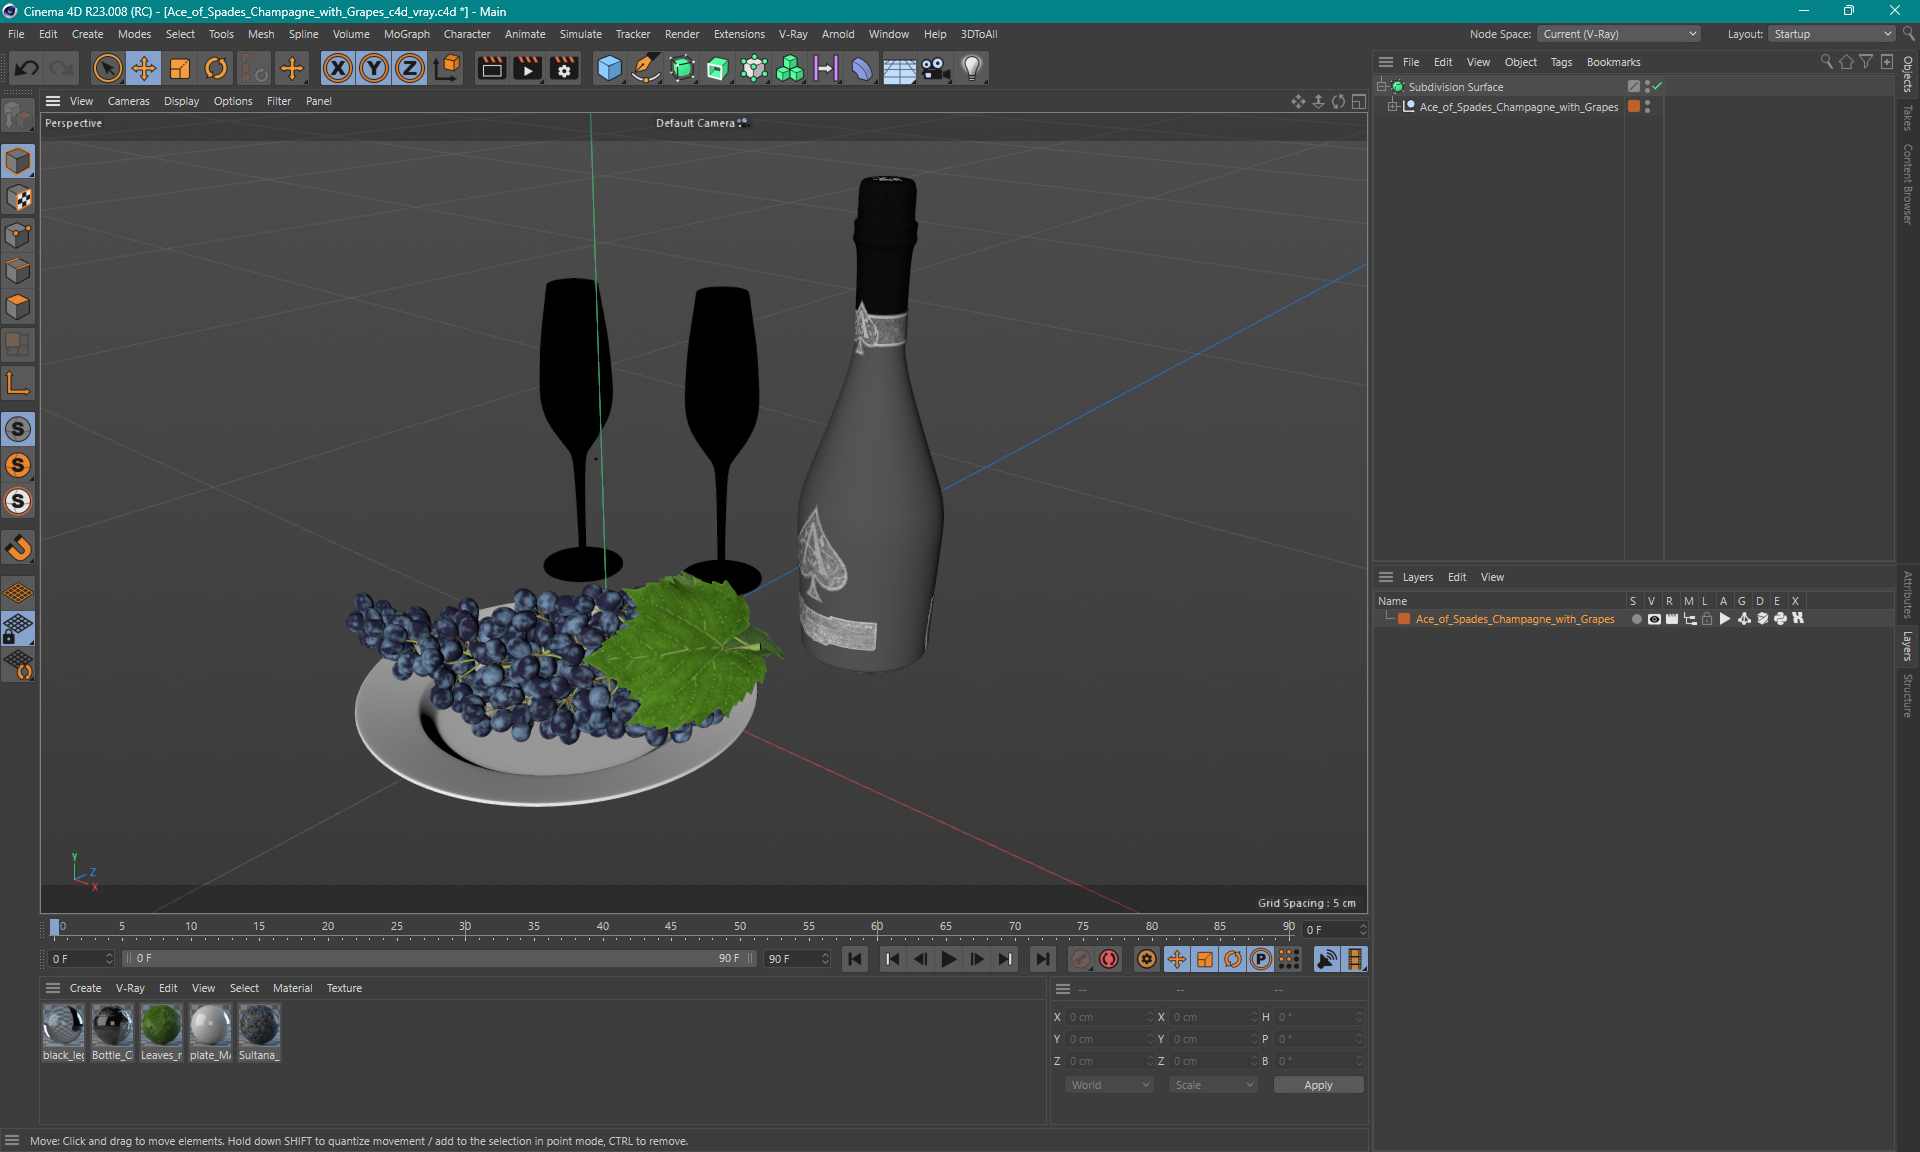Open the World coordinate dropdown
Viewport: 1920px width, 1152px height.
1109,1085
